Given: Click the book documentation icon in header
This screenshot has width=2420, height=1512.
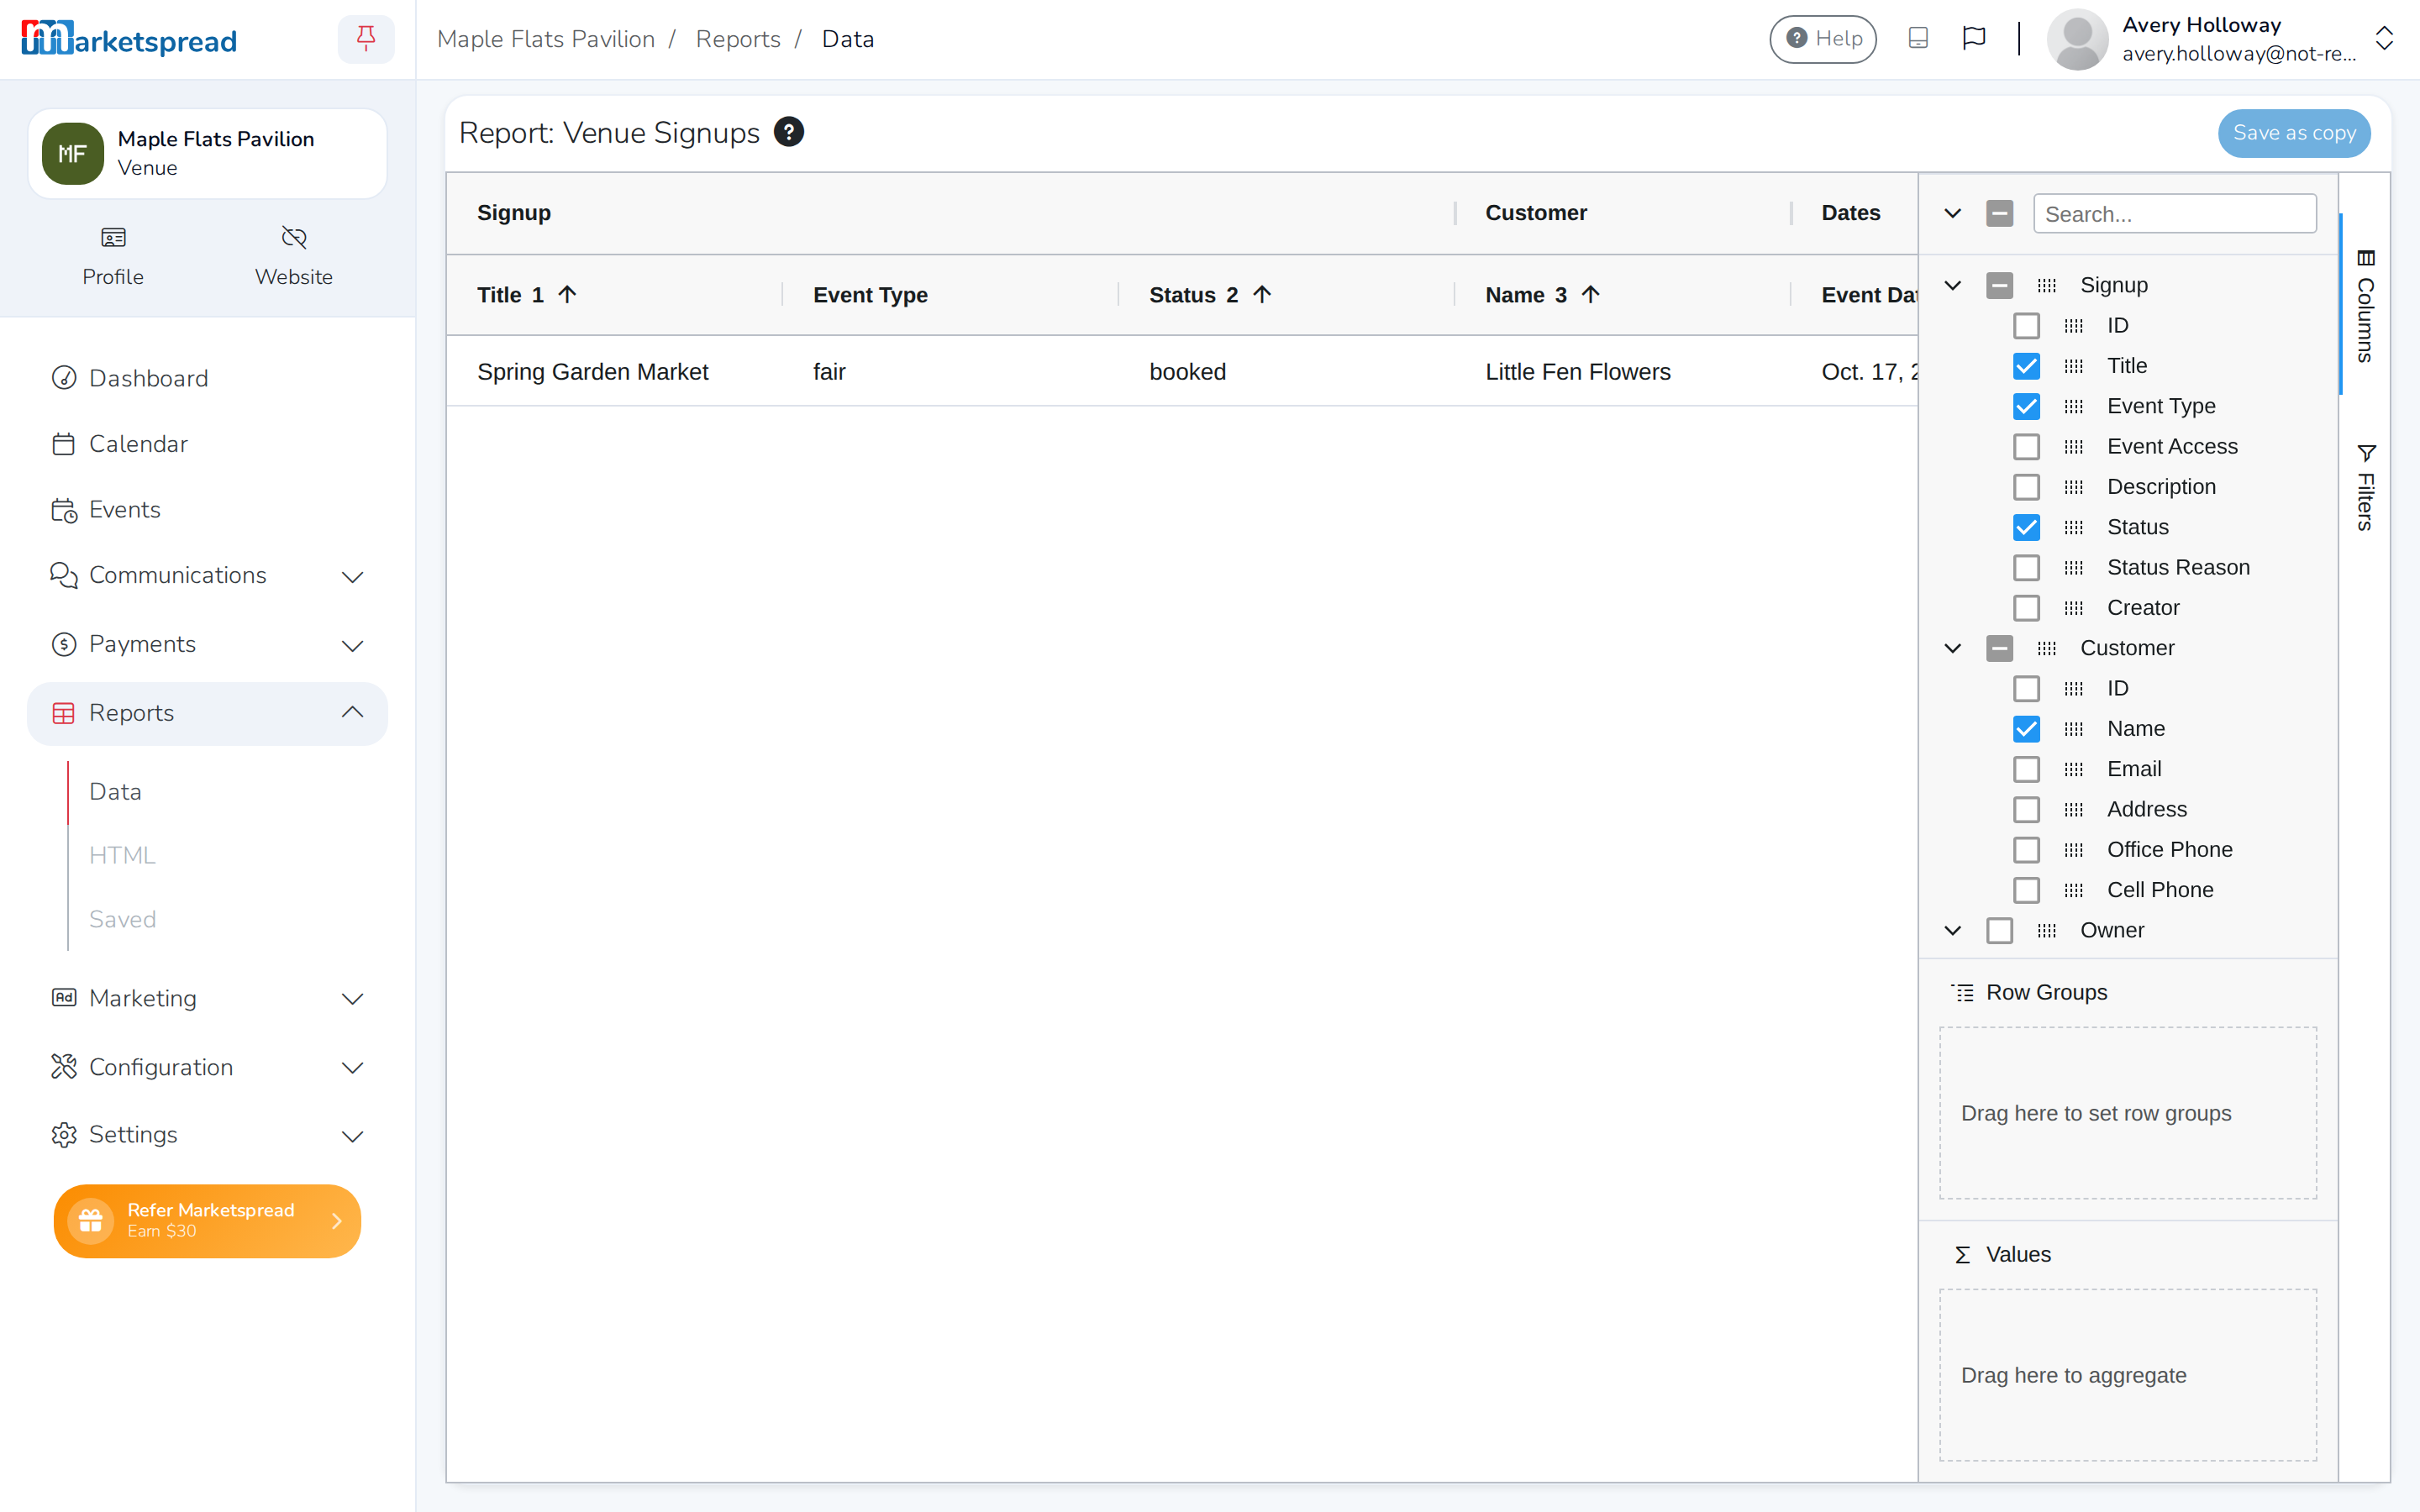Looking at the screenshot, I should pyautogui.click(x=1918, y=38).
